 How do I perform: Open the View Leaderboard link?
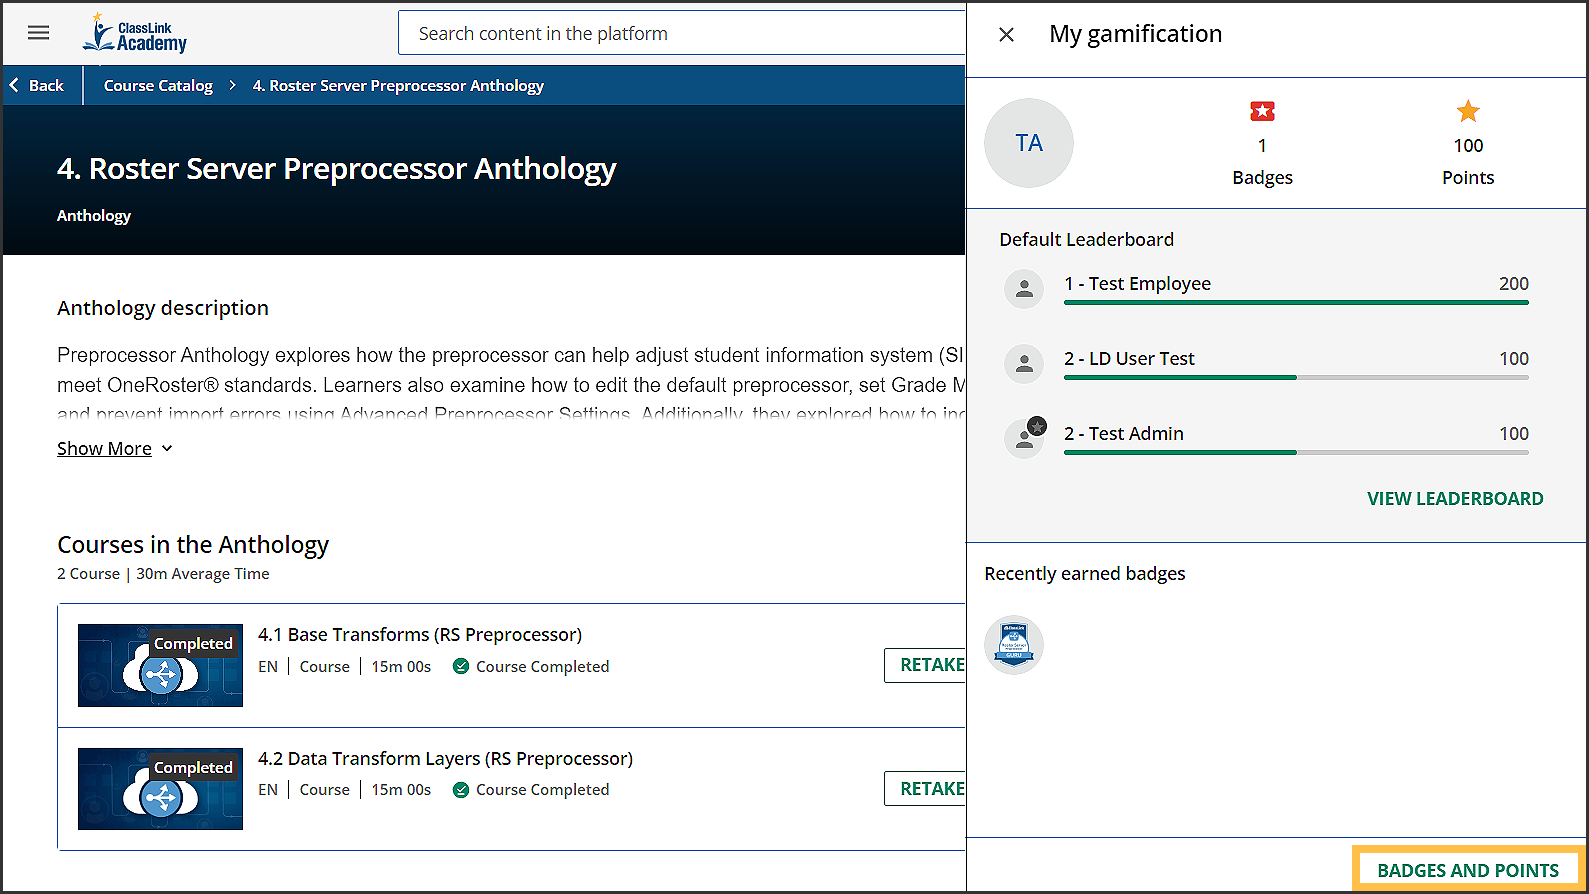1454,499
